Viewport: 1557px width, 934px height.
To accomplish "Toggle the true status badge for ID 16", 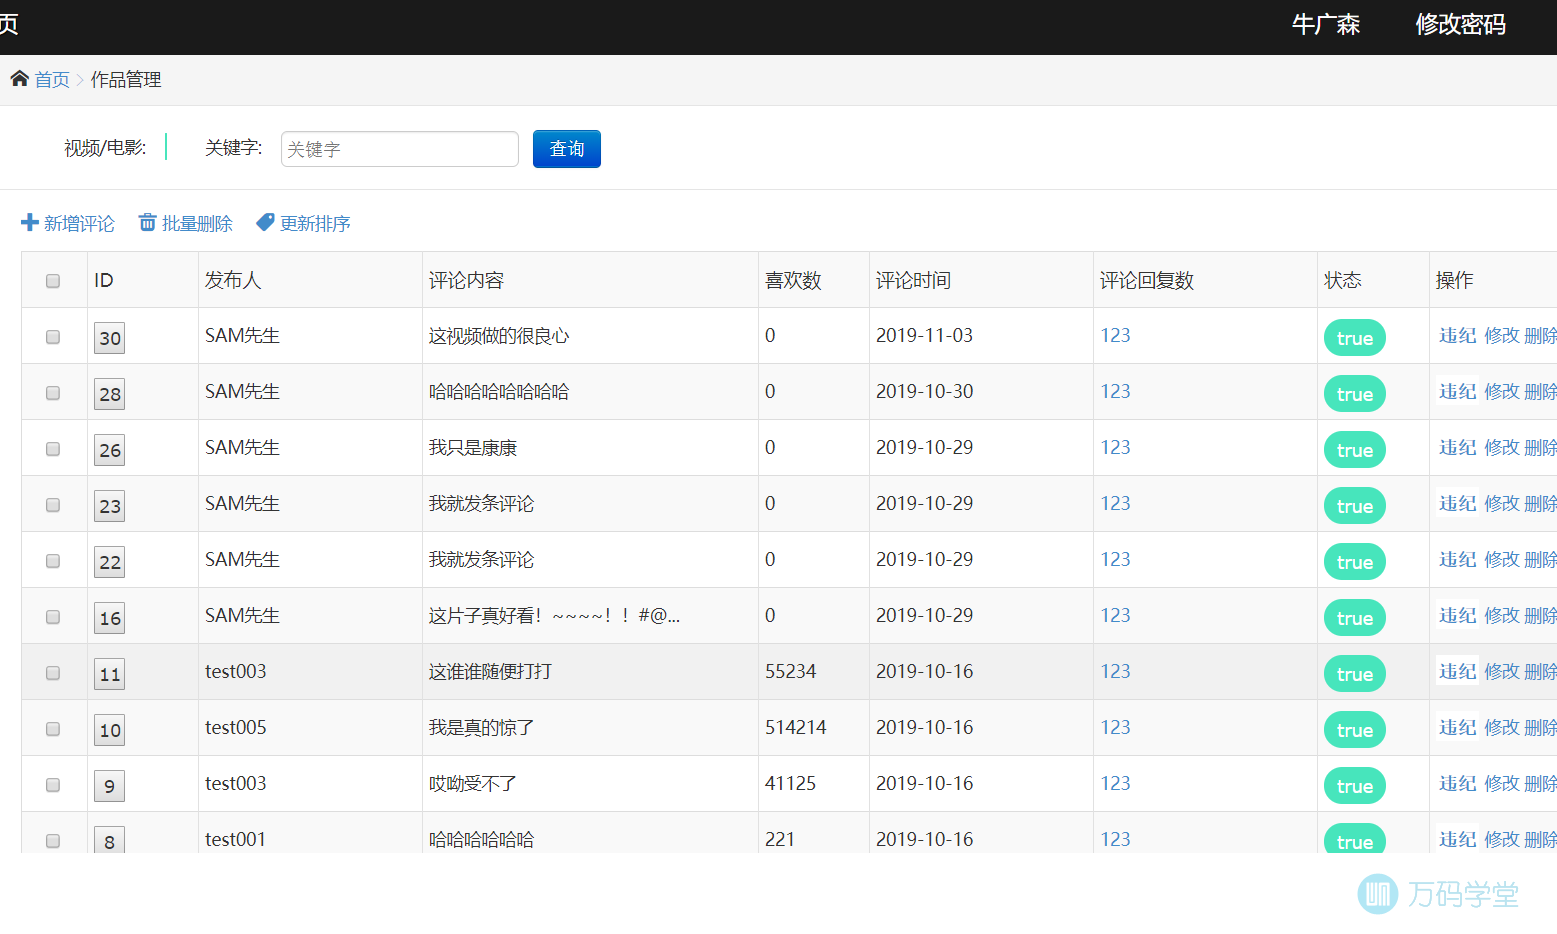I will pos(1355,618).
